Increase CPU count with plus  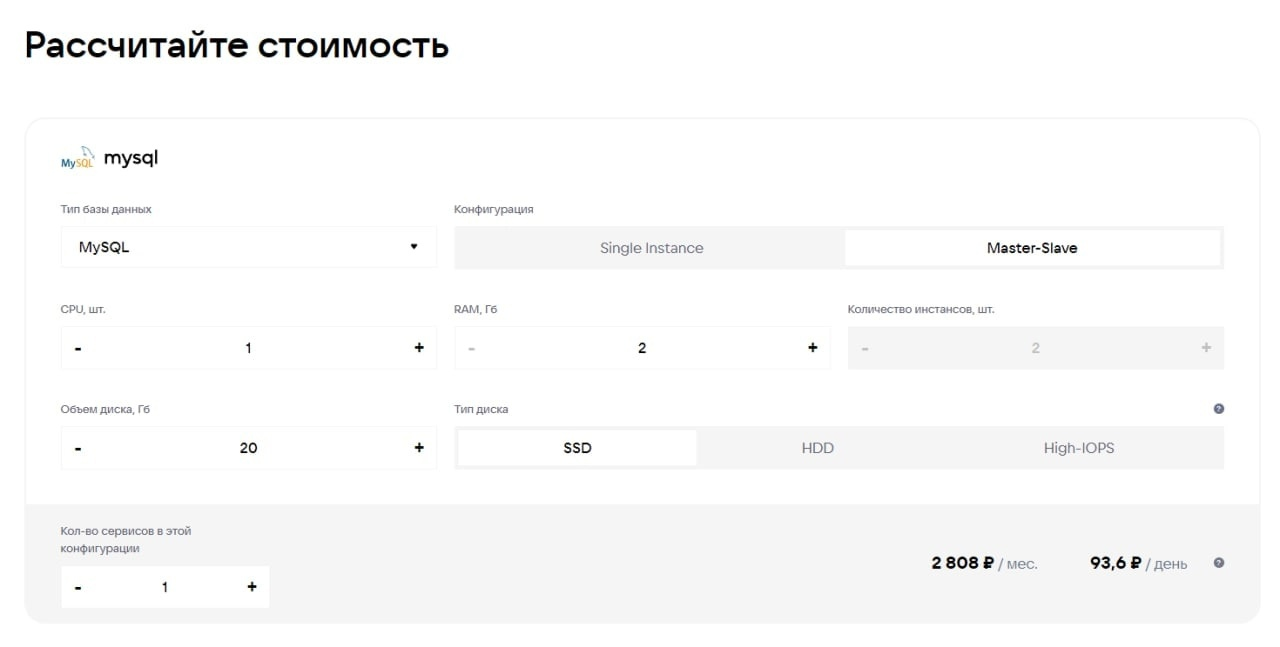pyautogui.click(x=419, y=348)
